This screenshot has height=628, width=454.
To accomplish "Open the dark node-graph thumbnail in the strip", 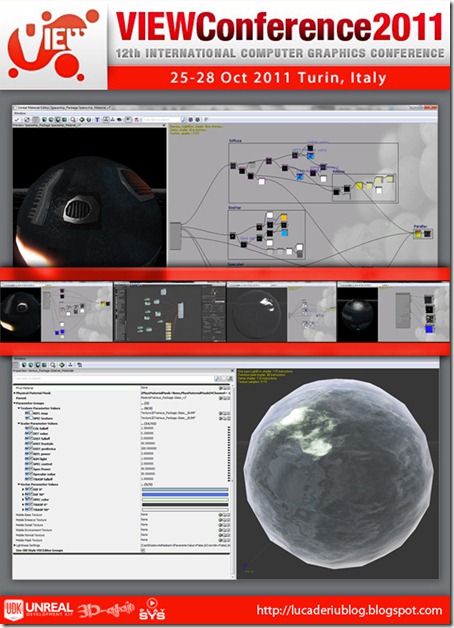I will 170,312.
